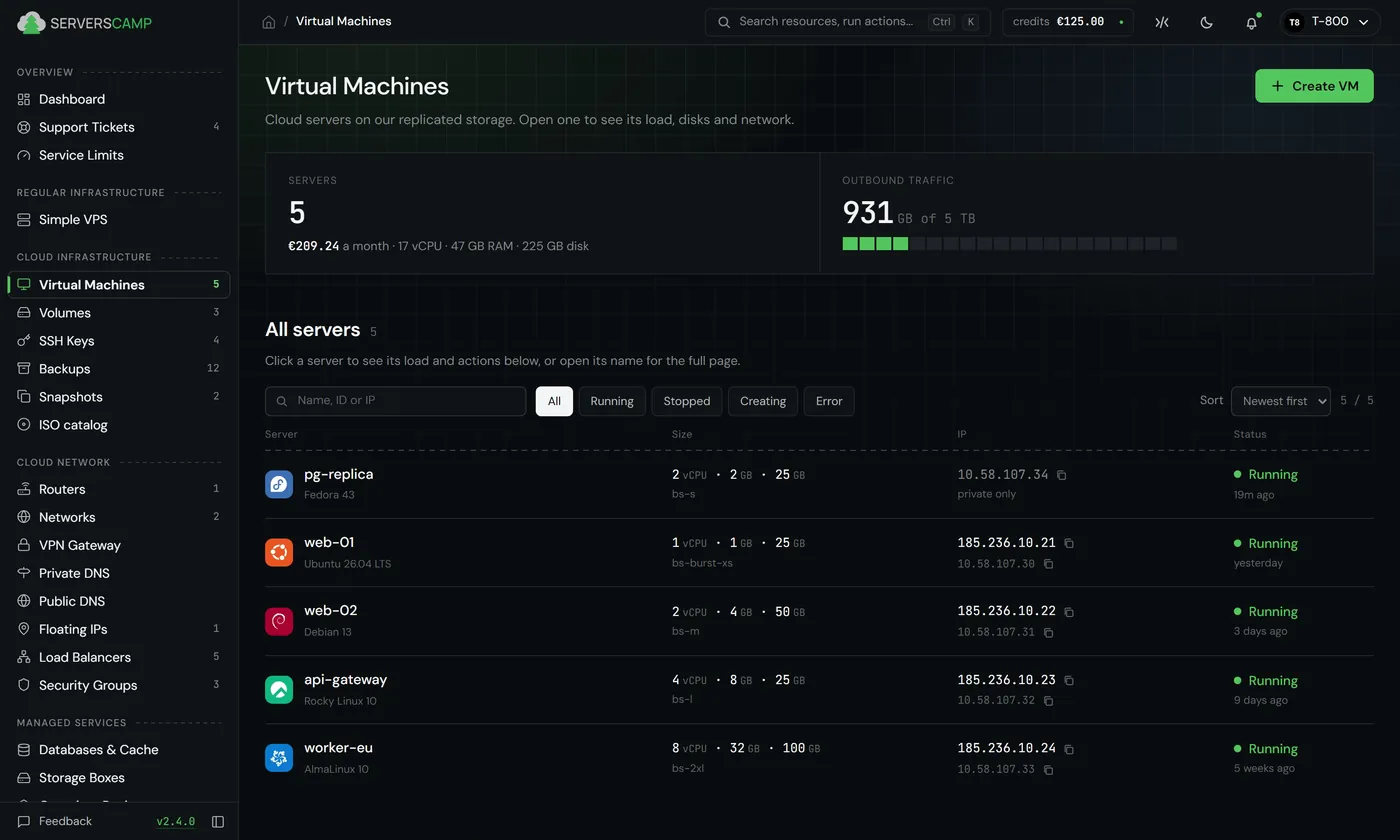Open the worker-eu server name

tap(338, 748)
